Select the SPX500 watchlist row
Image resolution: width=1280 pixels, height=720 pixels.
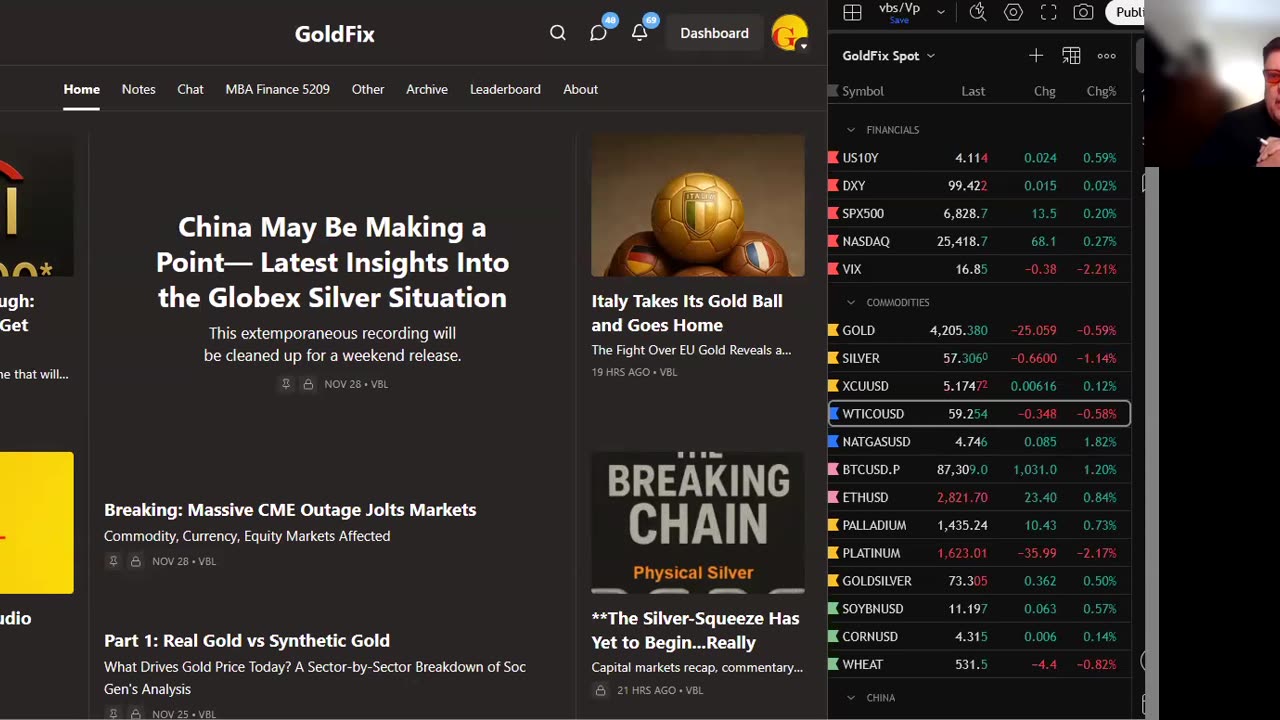pos(980,213)
